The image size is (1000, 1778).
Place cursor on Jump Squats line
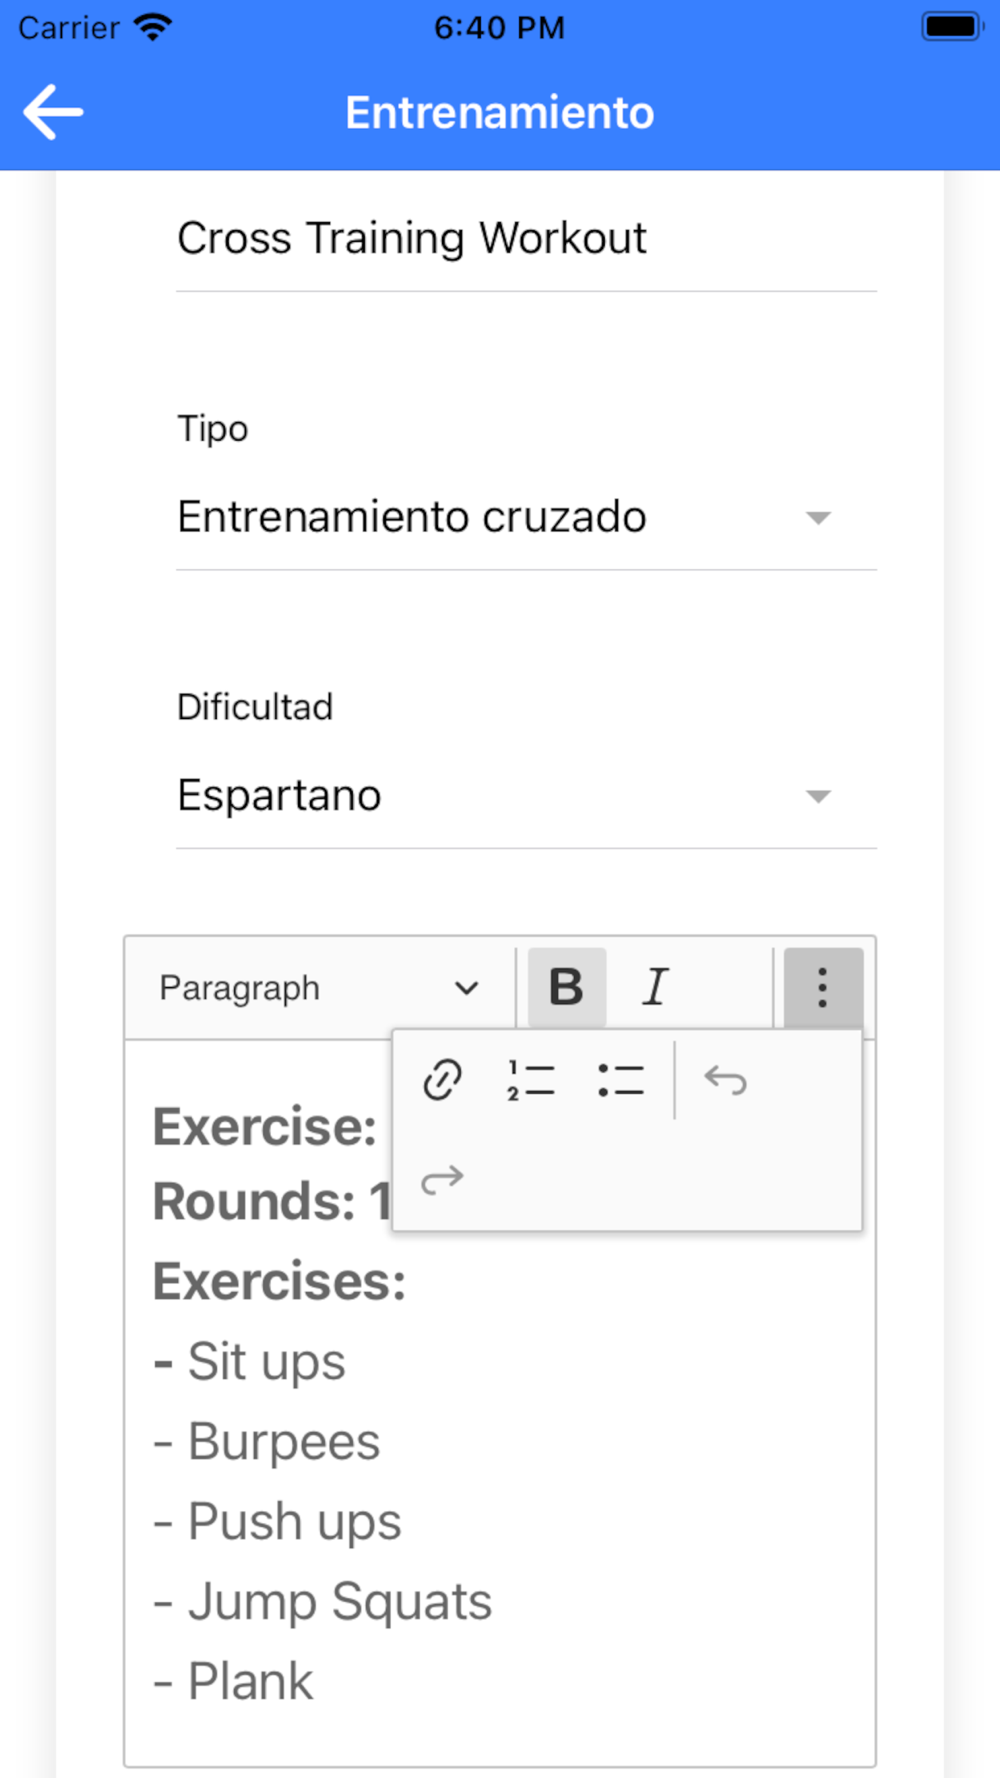pos(322,1602)
